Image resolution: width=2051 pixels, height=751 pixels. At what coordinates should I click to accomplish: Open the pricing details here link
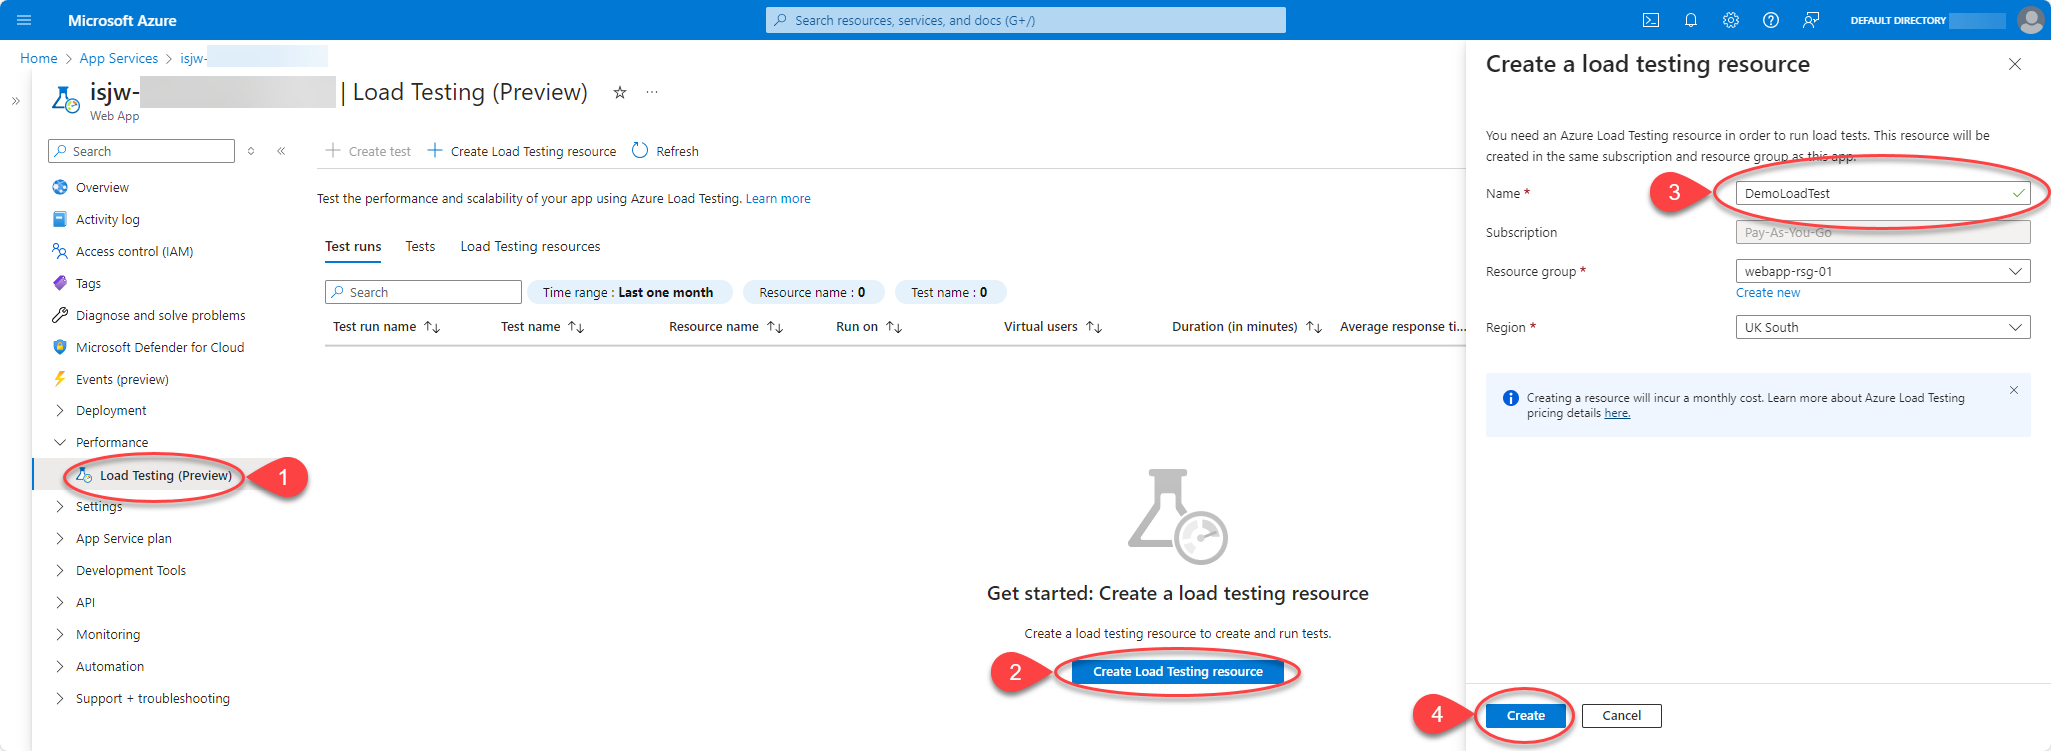tap(1617, 413)
